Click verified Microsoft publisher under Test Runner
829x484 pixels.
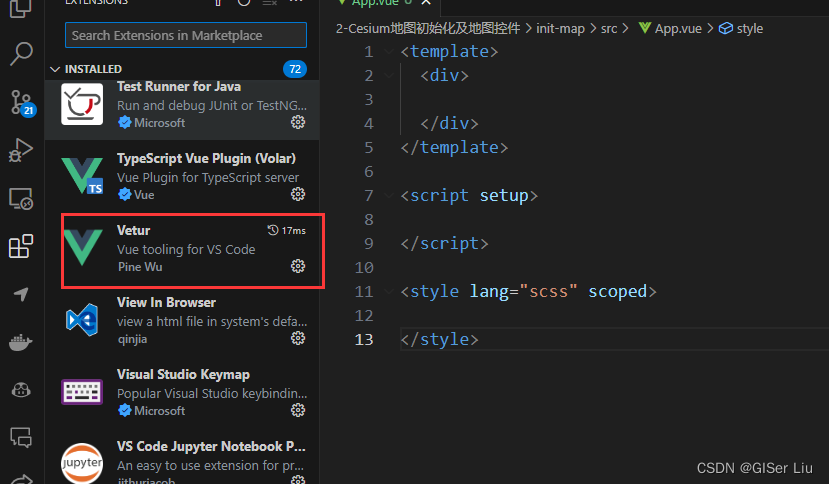[152, 123]
